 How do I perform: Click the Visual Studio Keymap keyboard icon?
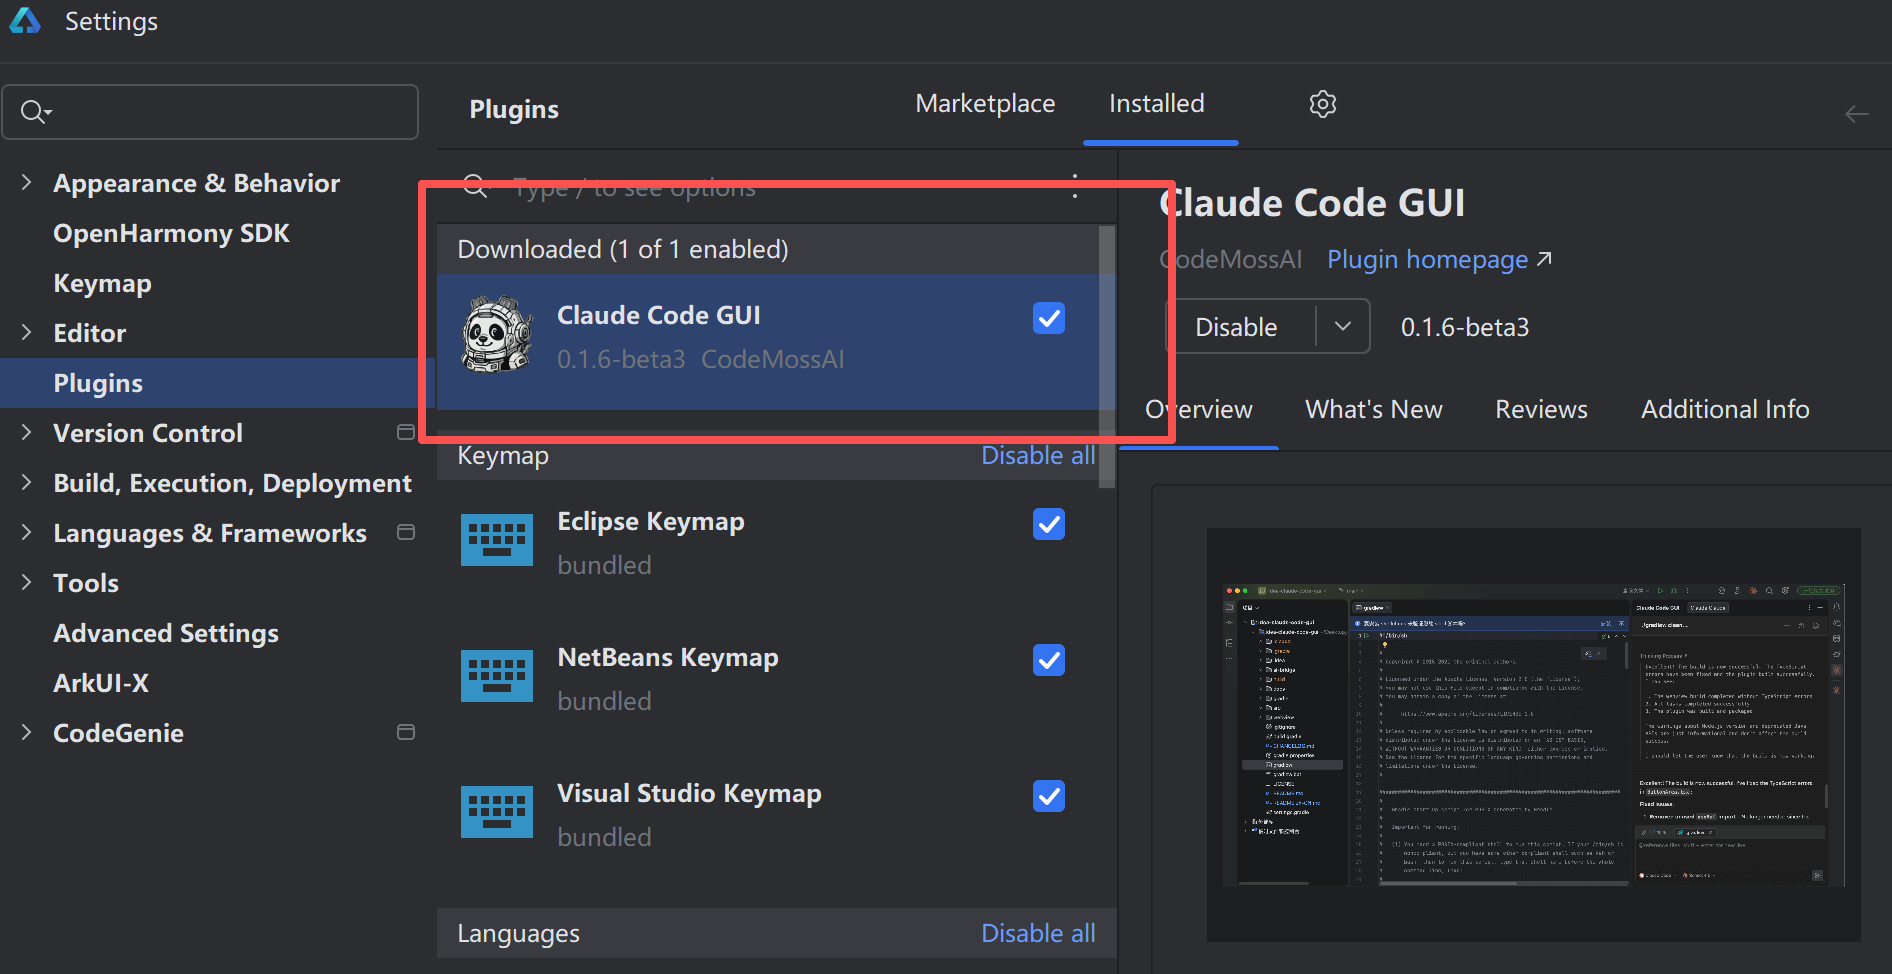pos(497,812)
